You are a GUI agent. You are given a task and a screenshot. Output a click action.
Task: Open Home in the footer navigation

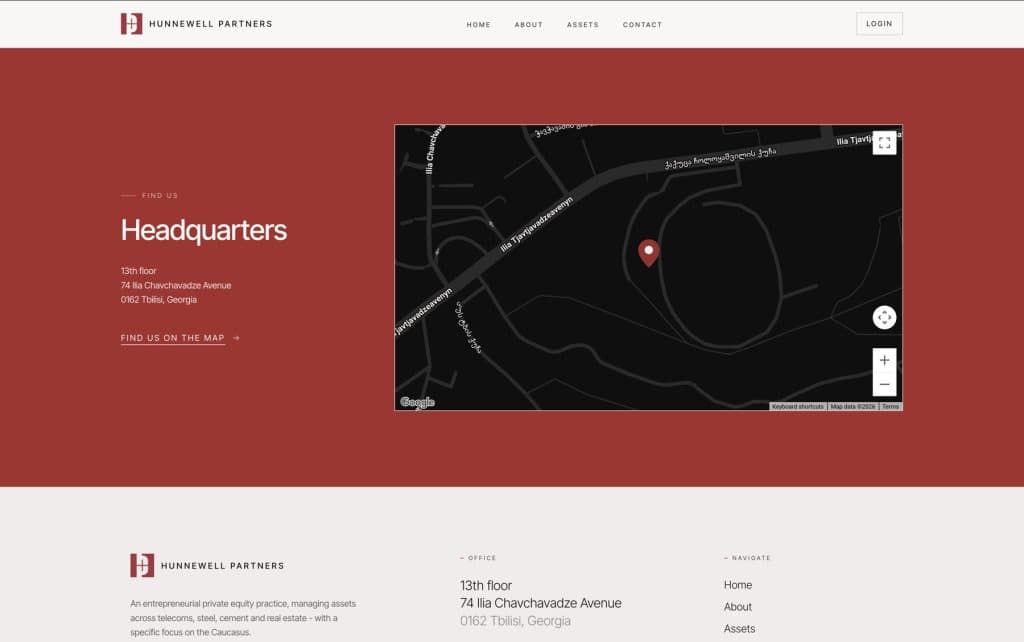(737, 585)
